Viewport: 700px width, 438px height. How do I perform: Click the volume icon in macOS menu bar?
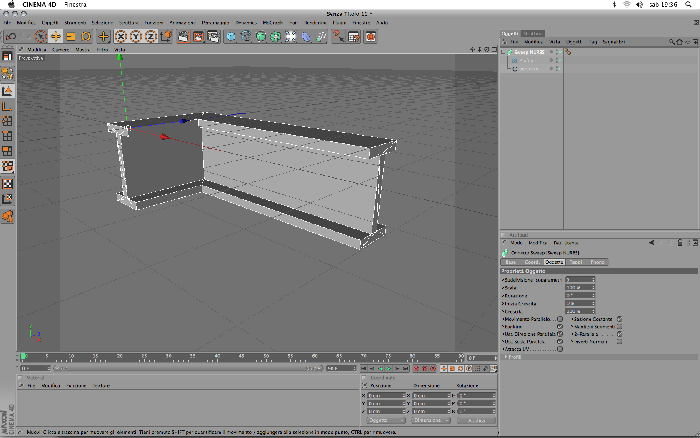[640, 4]
